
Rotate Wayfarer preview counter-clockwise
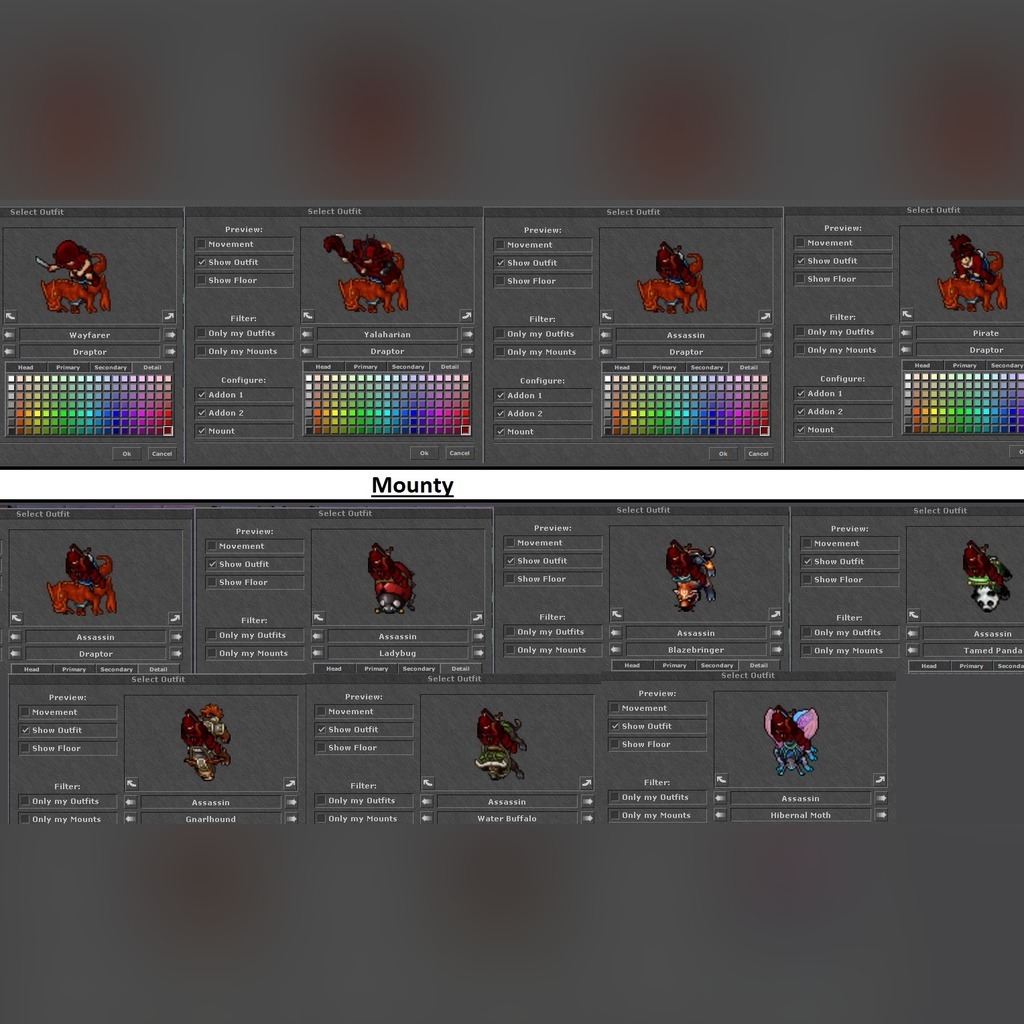10,316
